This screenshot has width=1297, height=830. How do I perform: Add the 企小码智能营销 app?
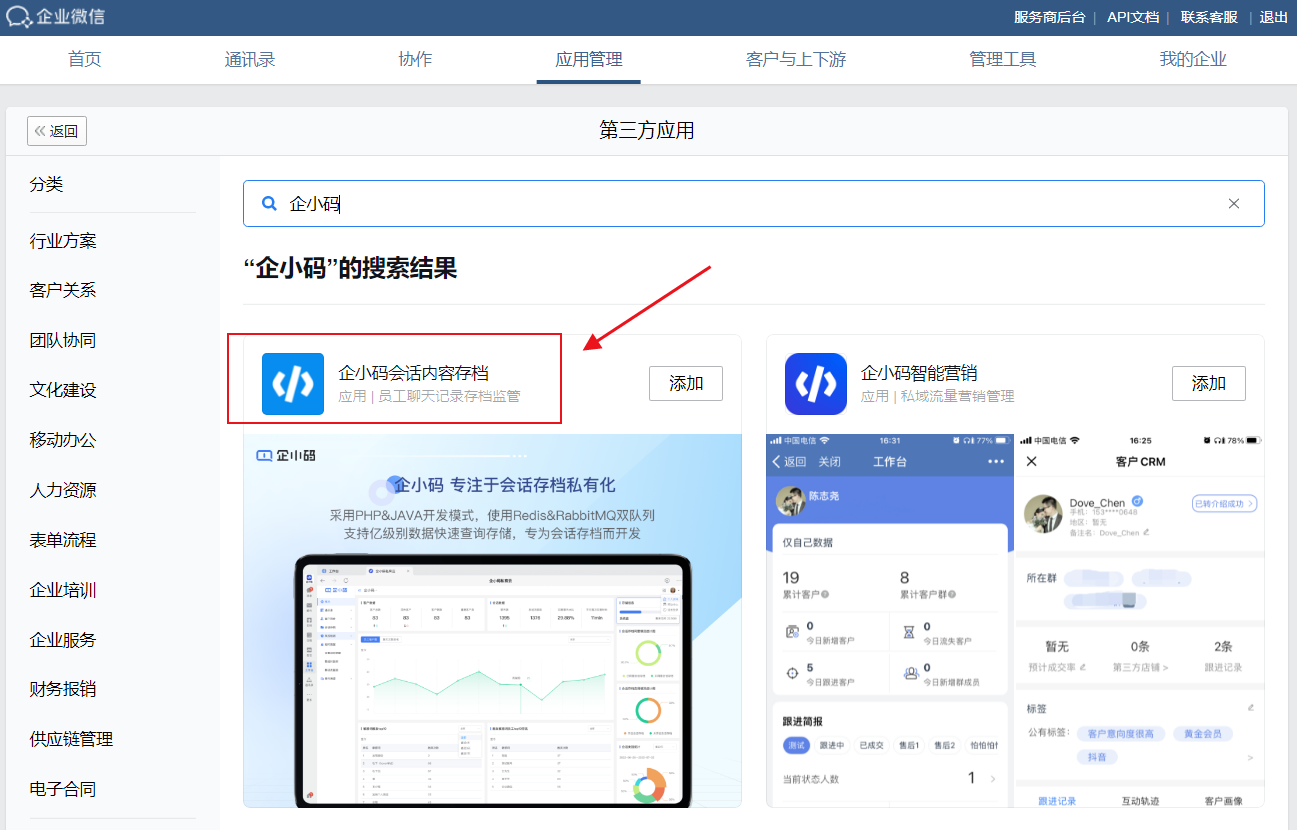(1209, 383)
